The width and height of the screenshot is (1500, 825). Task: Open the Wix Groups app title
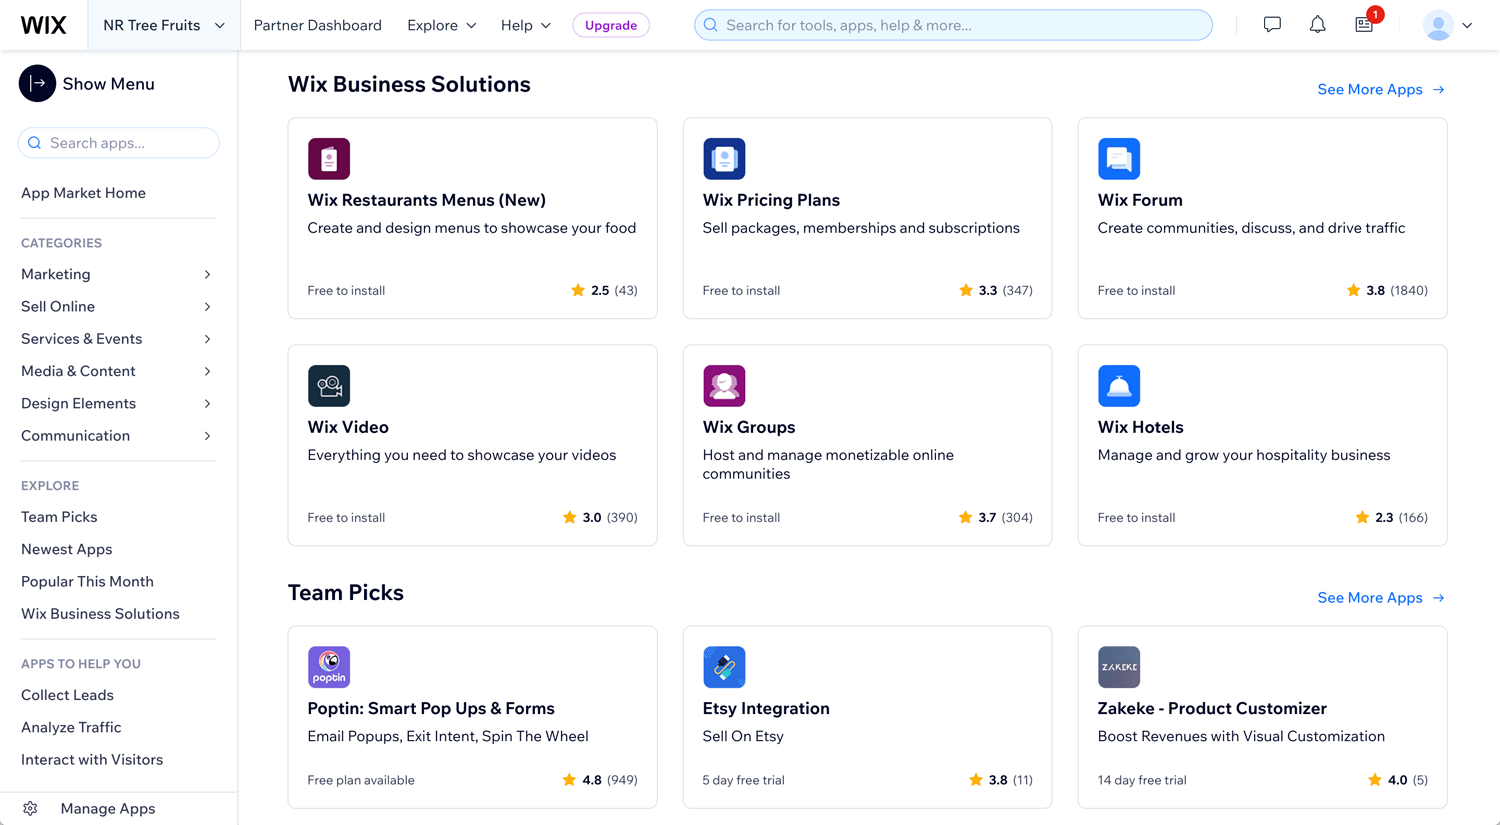pos(749,427)
